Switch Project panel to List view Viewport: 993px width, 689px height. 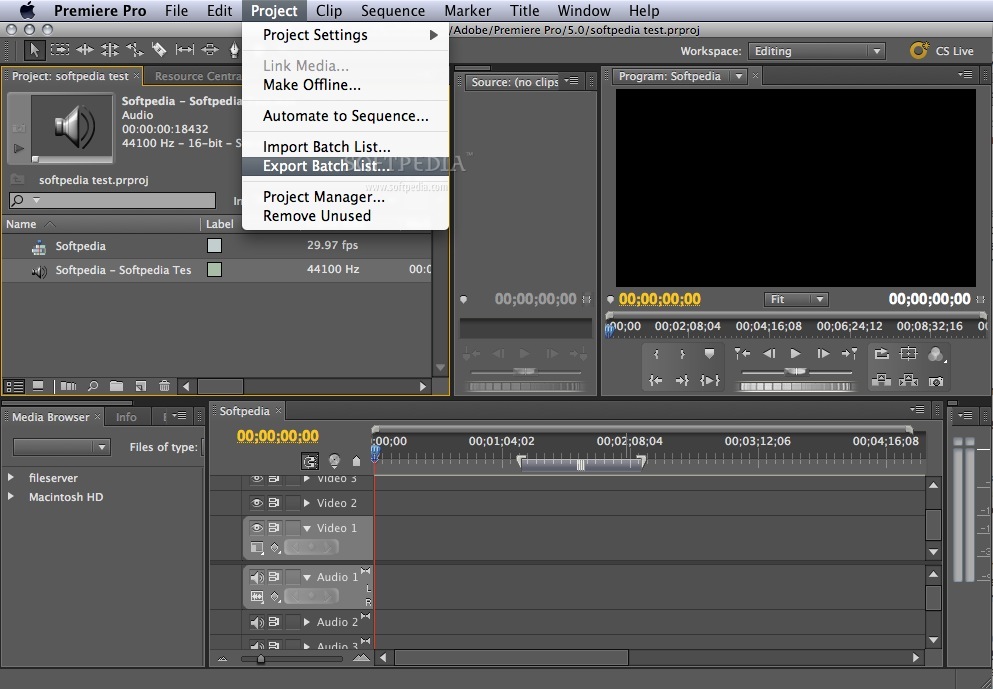tap(15, 386)
